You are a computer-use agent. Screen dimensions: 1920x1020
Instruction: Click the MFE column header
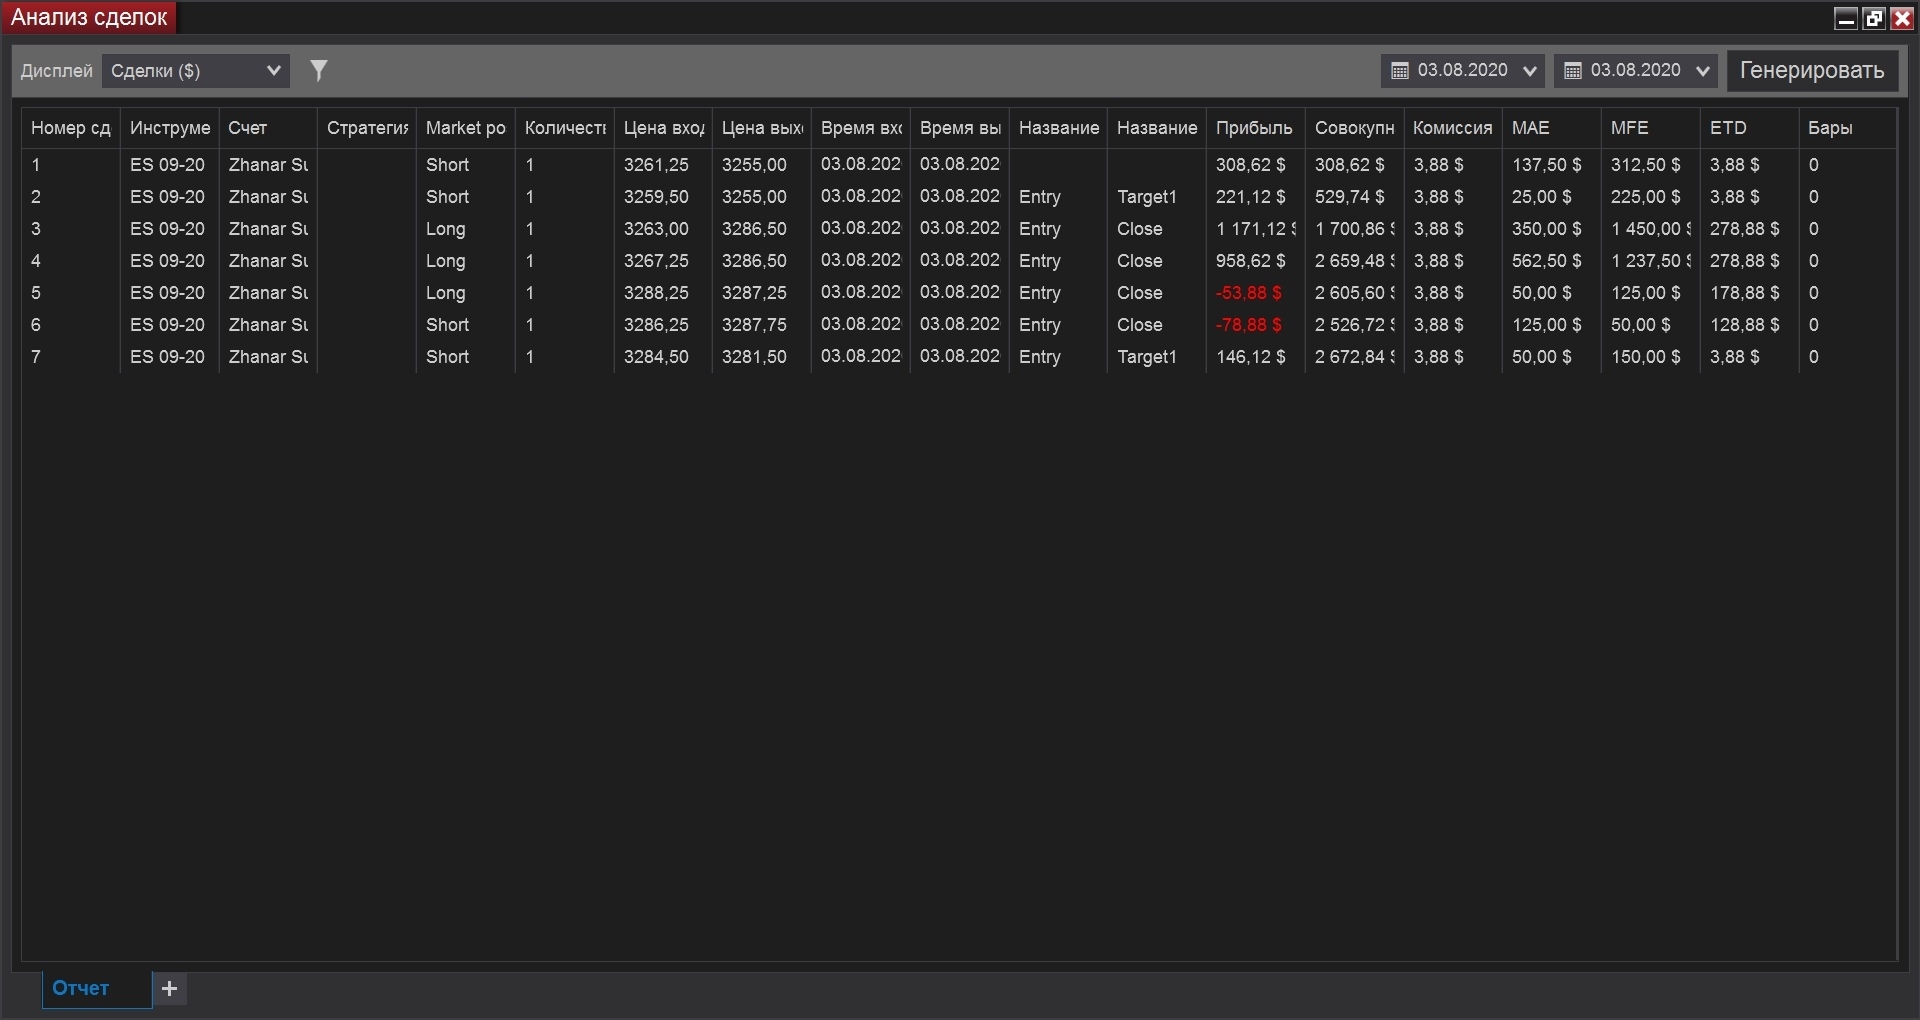1650,128
